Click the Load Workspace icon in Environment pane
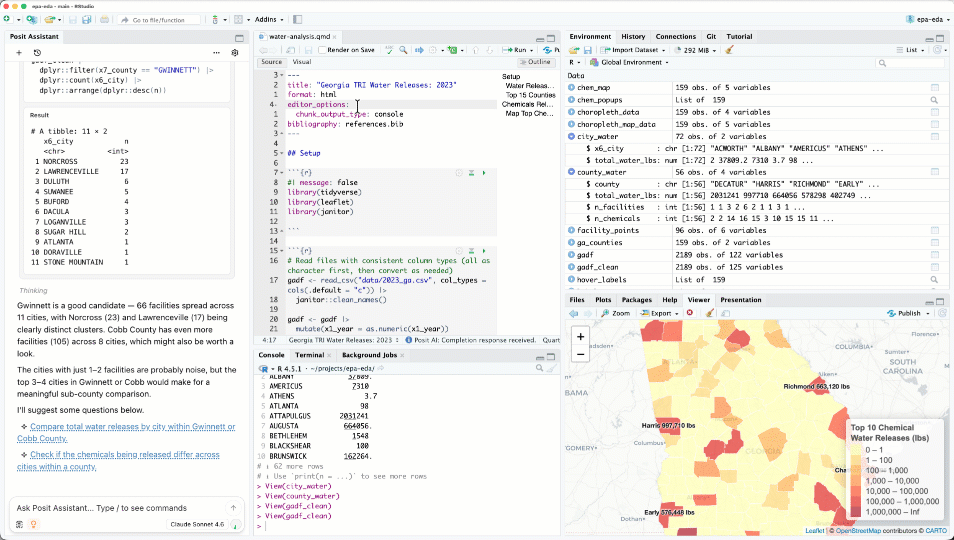Image resolution: width=954 pixels, height=540 pixels. click(x=574, y=50)
